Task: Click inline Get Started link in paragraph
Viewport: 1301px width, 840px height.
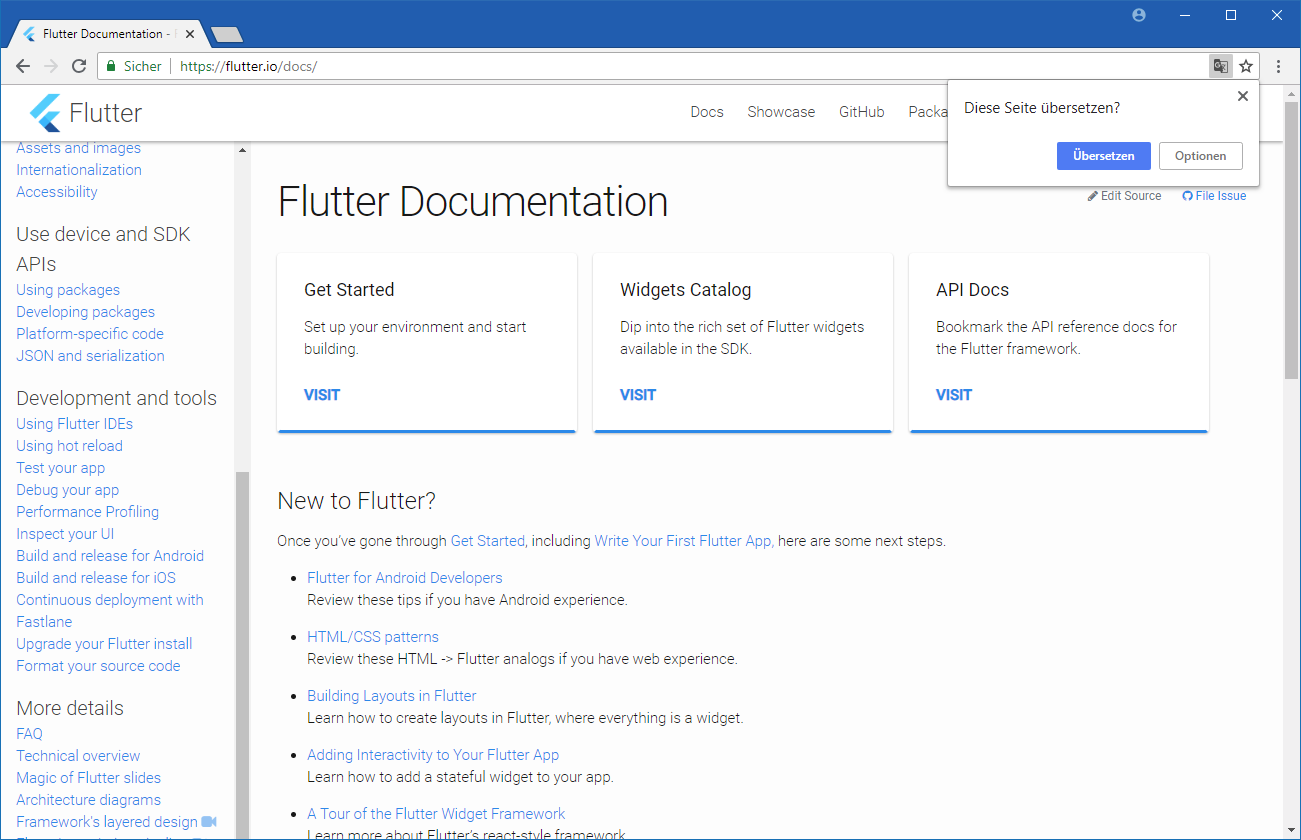Action: pos(488,541)
